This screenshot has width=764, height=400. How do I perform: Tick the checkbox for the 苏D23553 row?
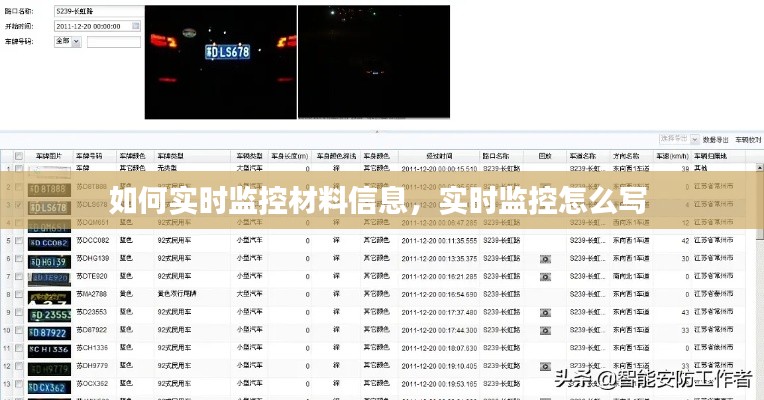18,313
